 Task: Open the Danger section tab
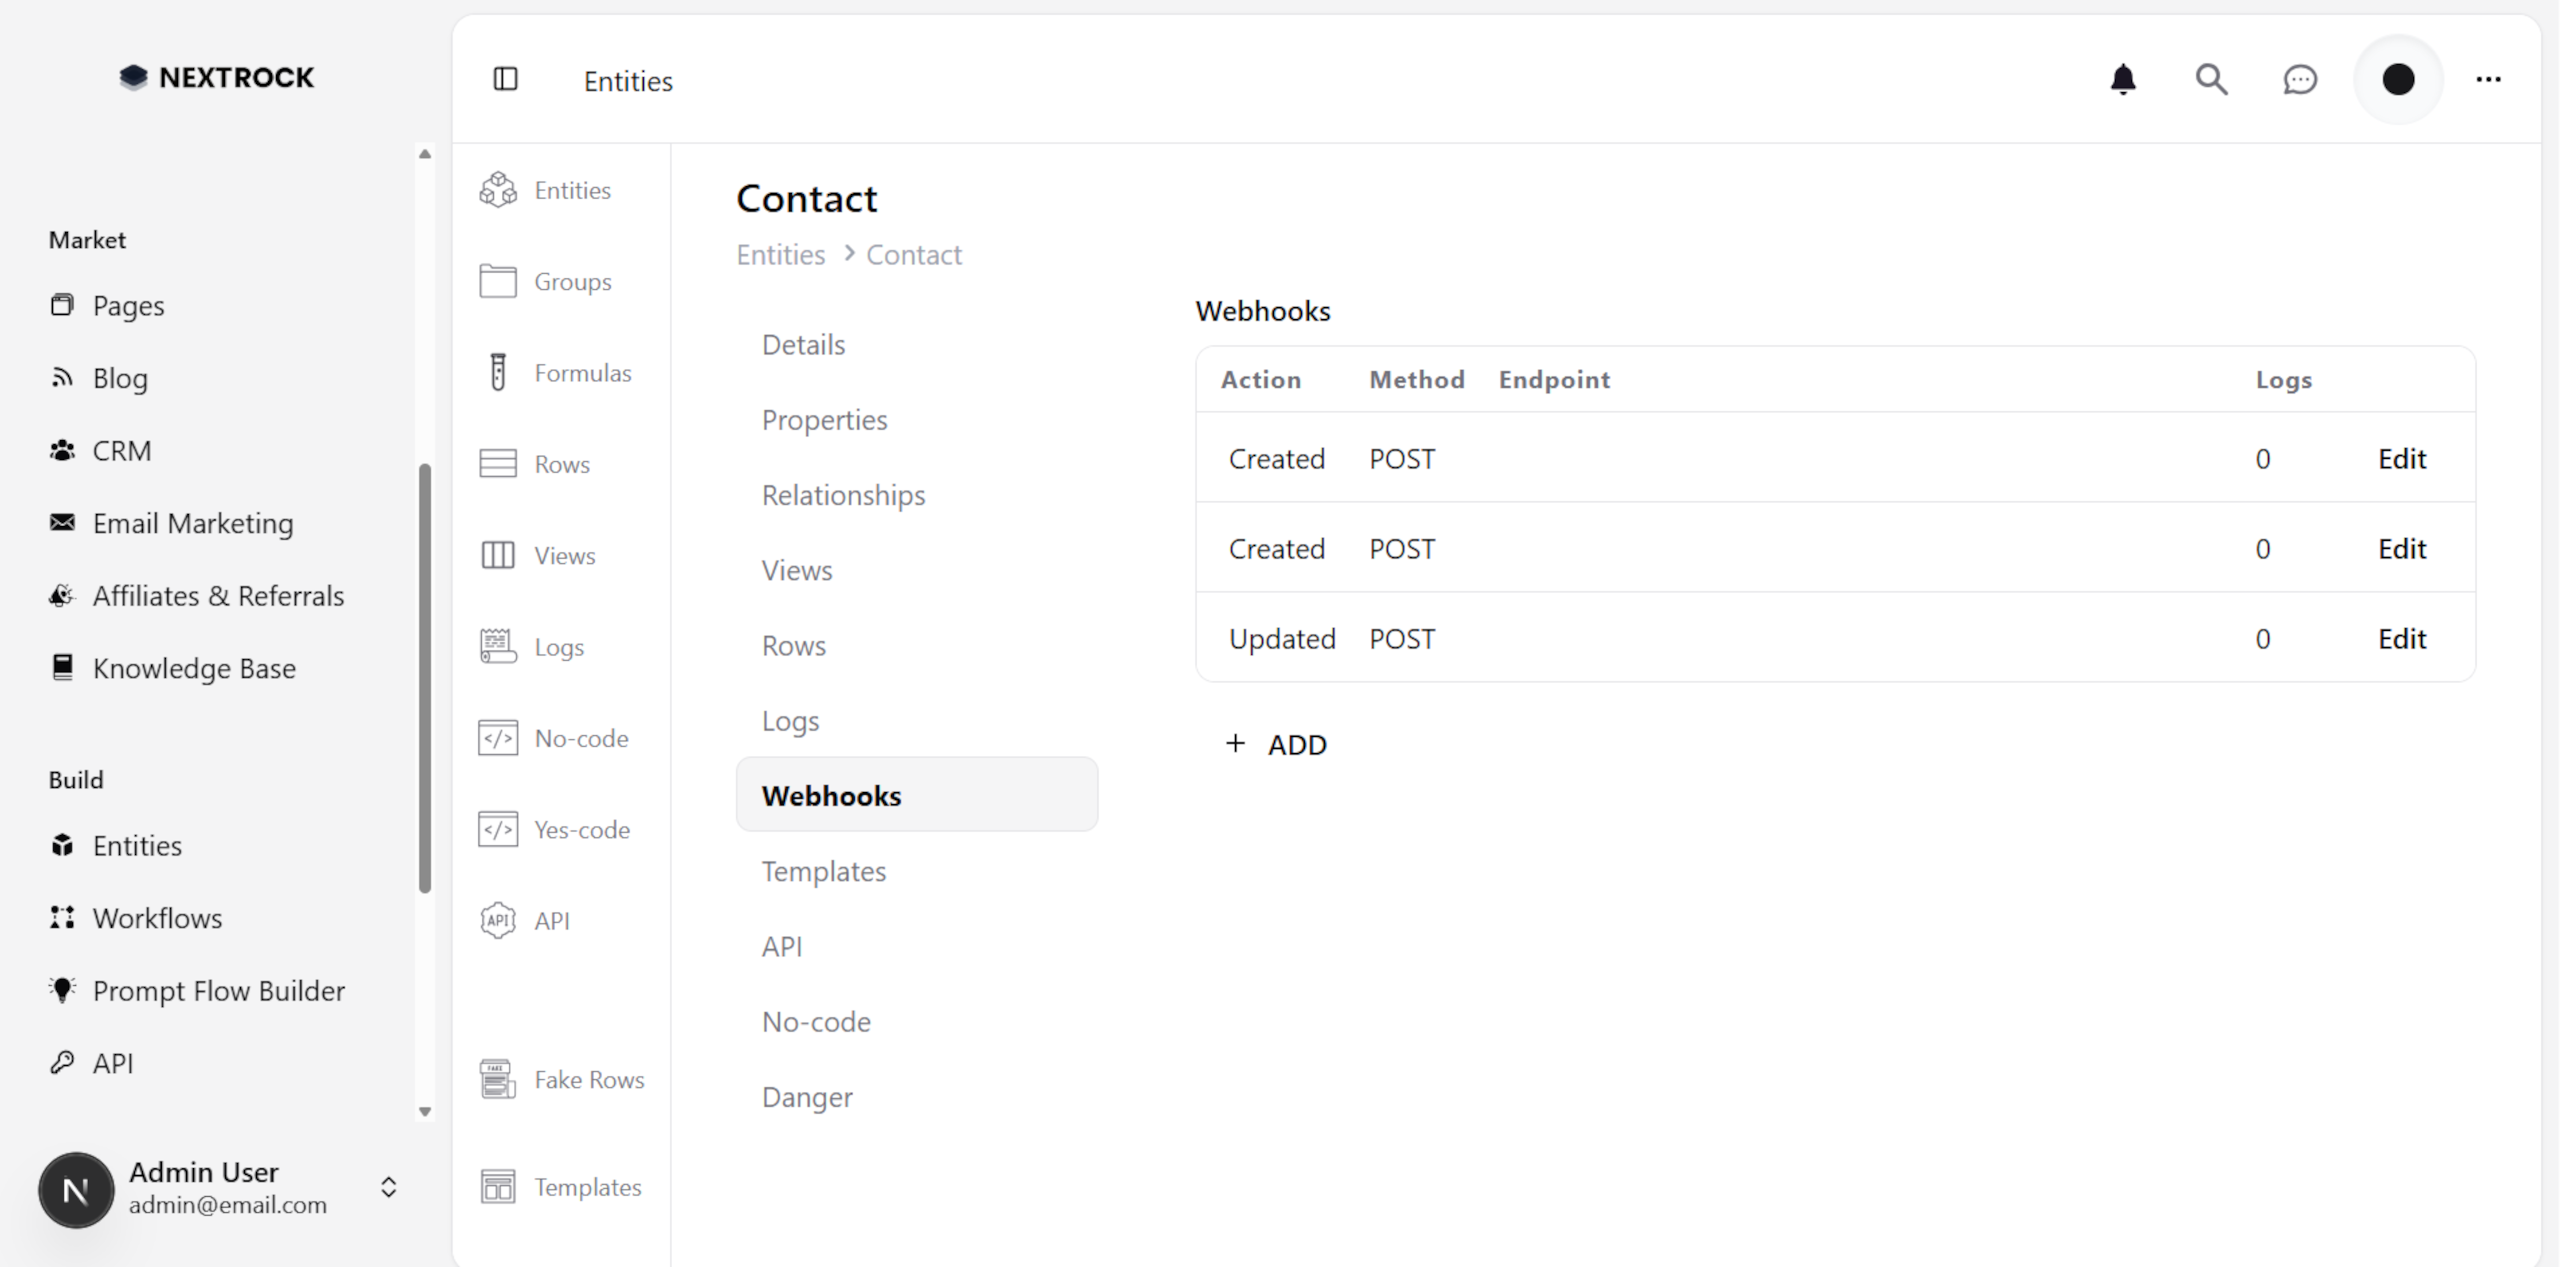coord(807,1097)
